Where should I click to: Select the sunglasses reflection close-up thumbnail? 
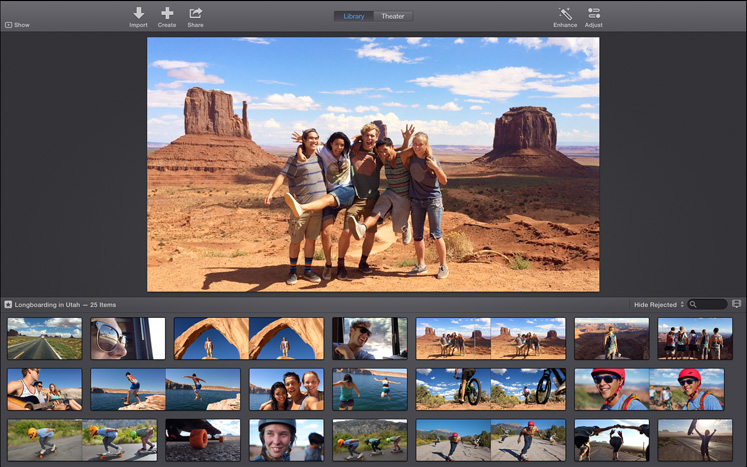tap(127, 339)
